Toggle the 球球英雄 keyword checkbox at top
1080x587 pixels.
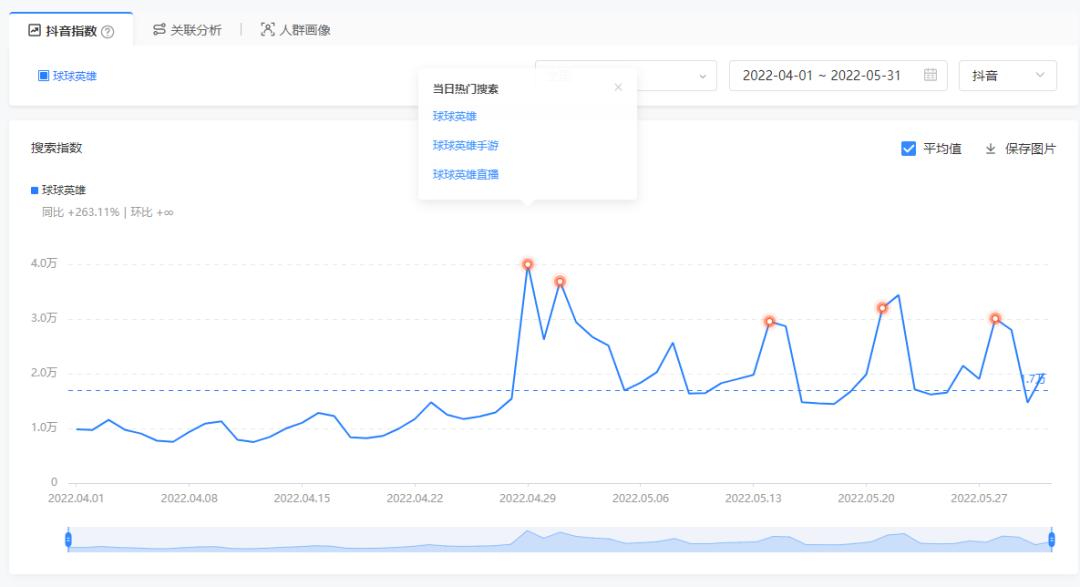[43, 76]
